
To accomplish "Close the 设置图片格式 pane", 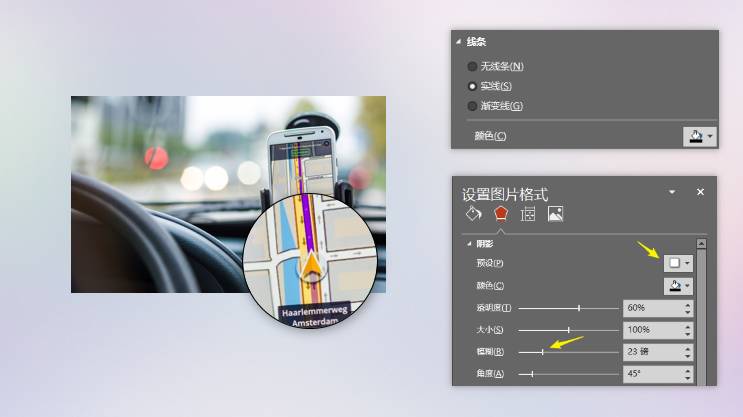I will tap(700, 192).
